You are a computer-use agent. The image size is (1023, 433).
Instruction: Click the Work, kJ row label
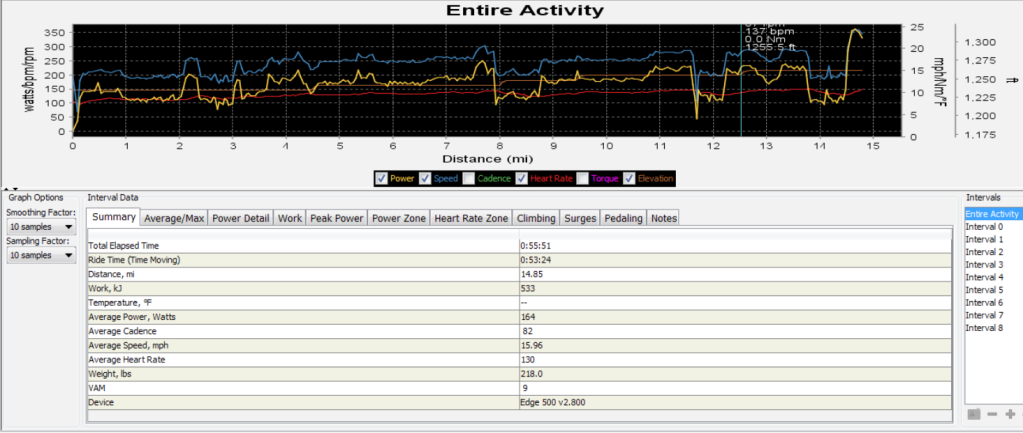pos(103,288)
